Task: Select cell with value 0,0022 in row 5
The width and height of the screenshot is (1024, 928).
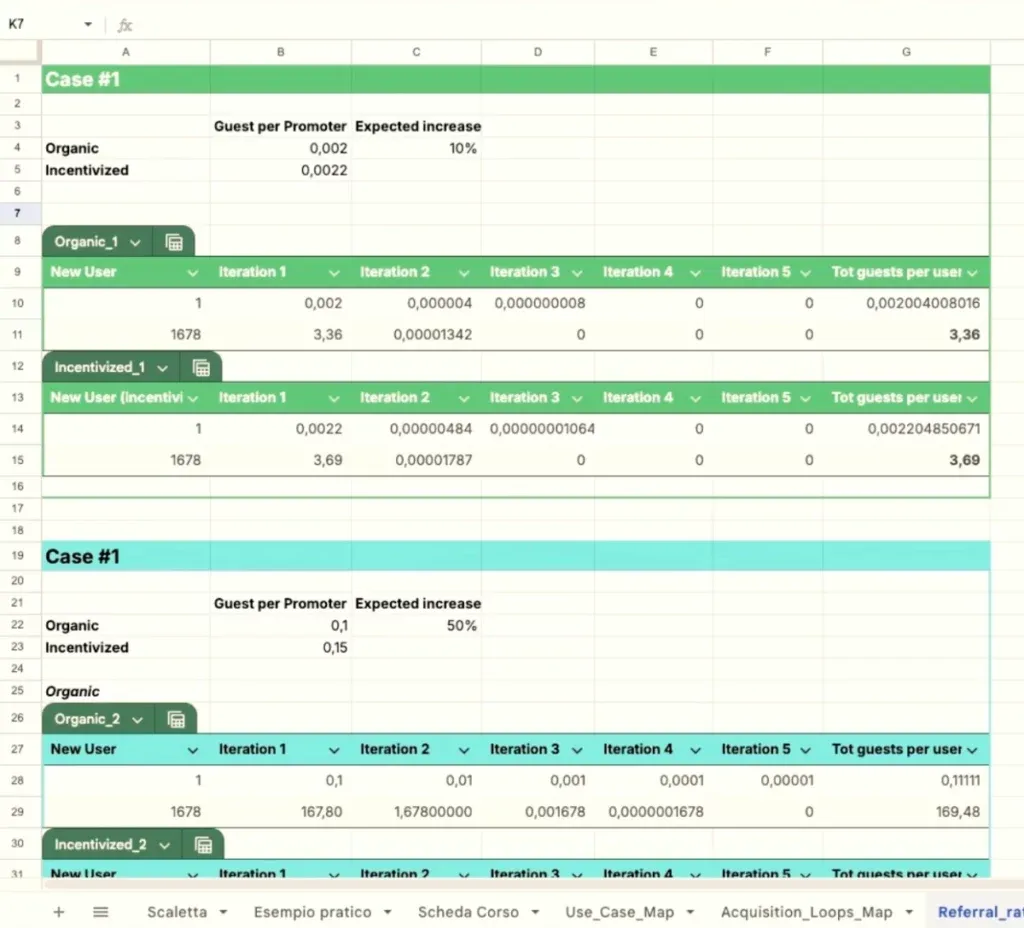Action: (281, 170)
